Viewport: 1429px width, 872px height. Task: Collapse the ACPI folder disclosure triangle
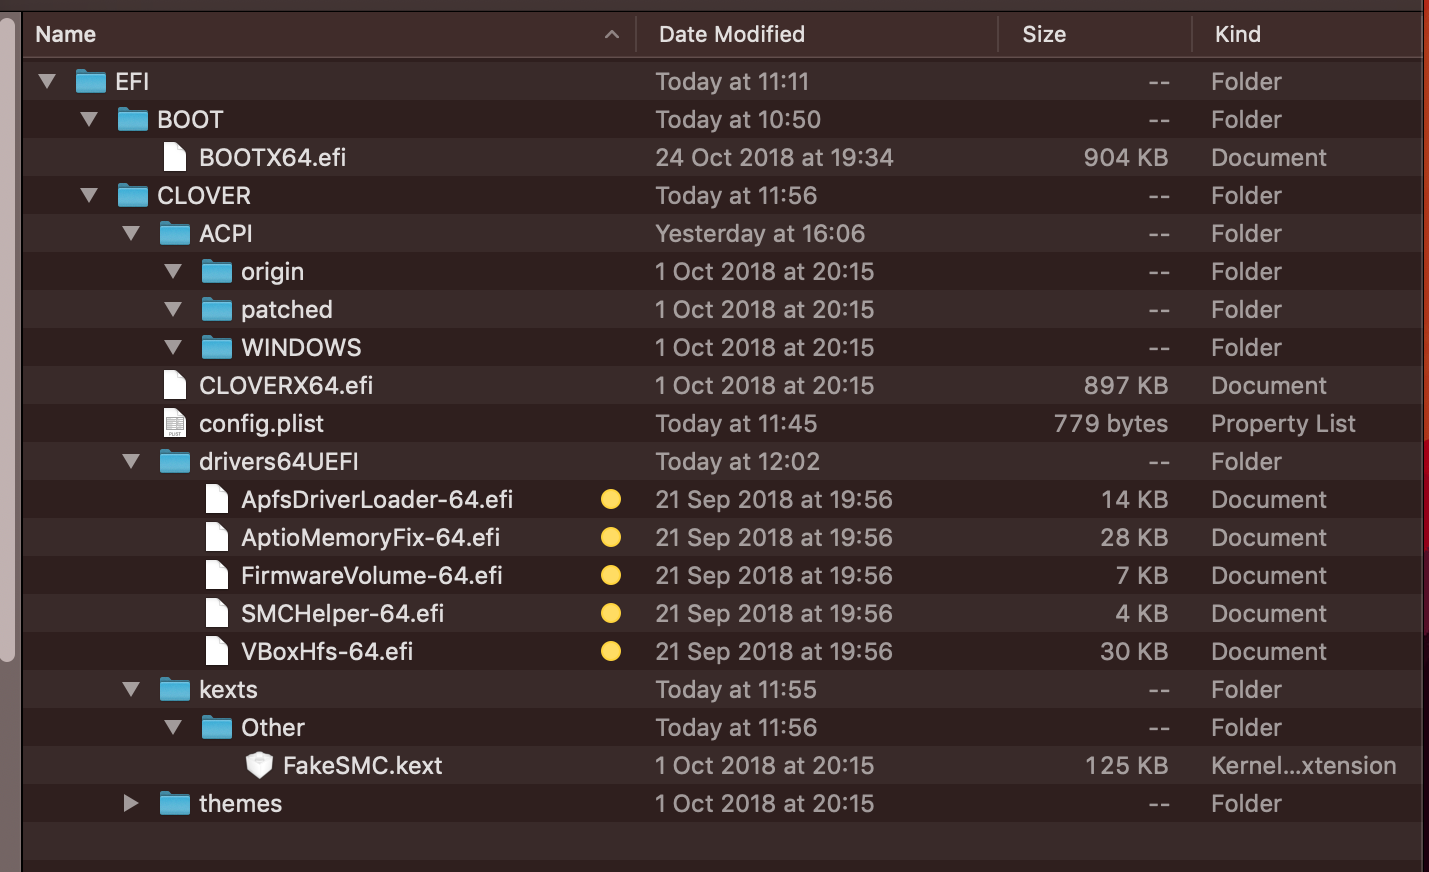pos(131,233)
